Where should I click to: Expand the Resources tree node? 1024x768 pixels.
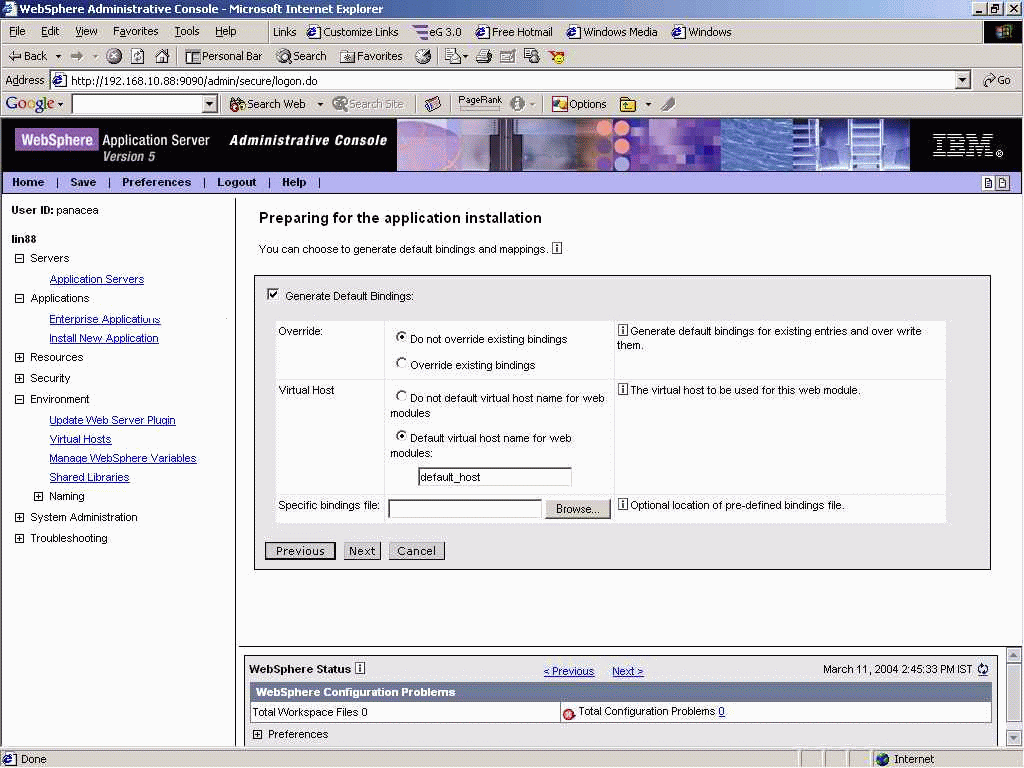coord(20,357)
